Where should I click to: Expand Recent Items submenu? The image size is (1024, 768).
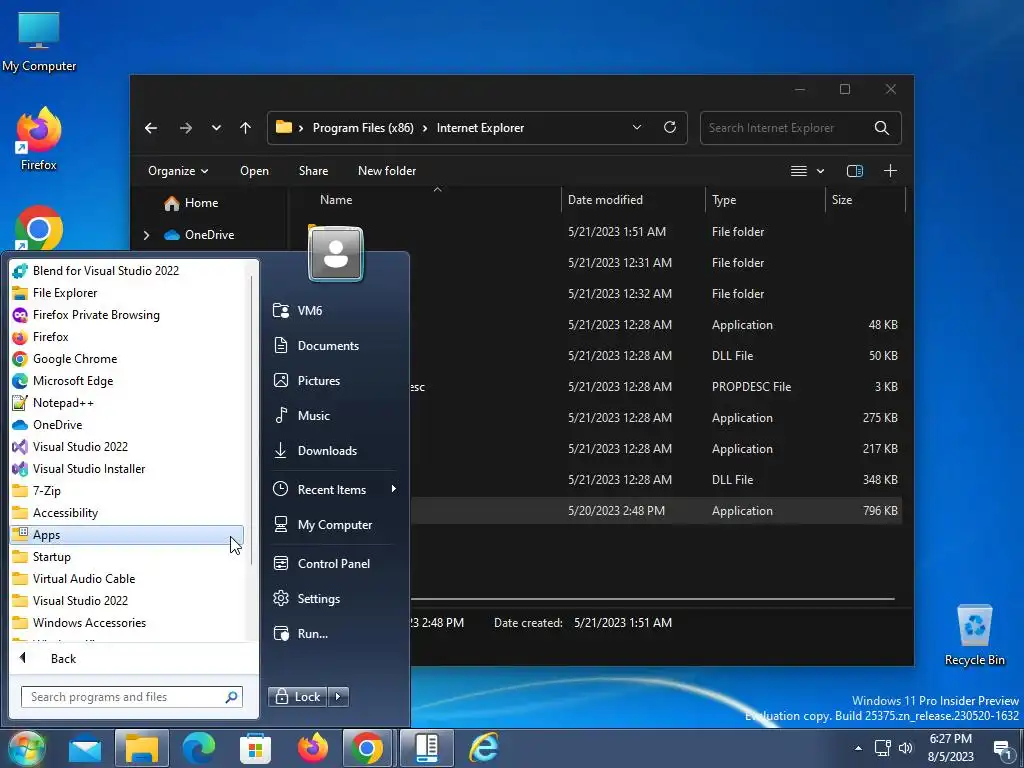[334, 490]
